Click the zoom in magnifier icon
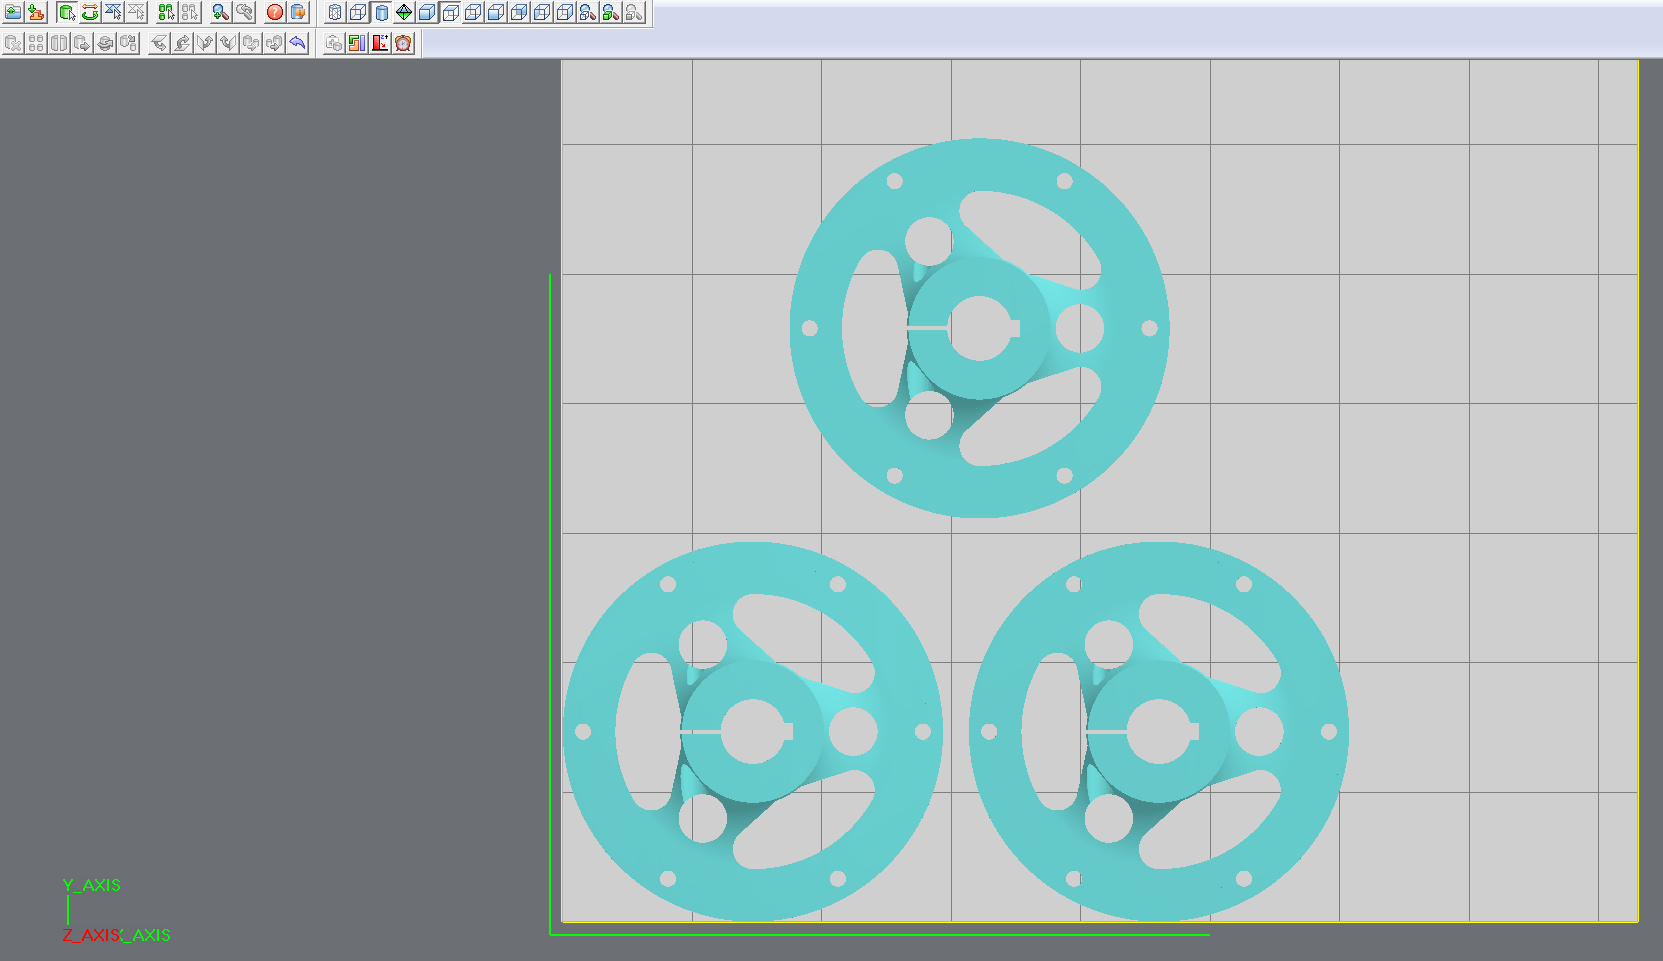Viewport: 1663px width, 961px height. coord(221,13)
